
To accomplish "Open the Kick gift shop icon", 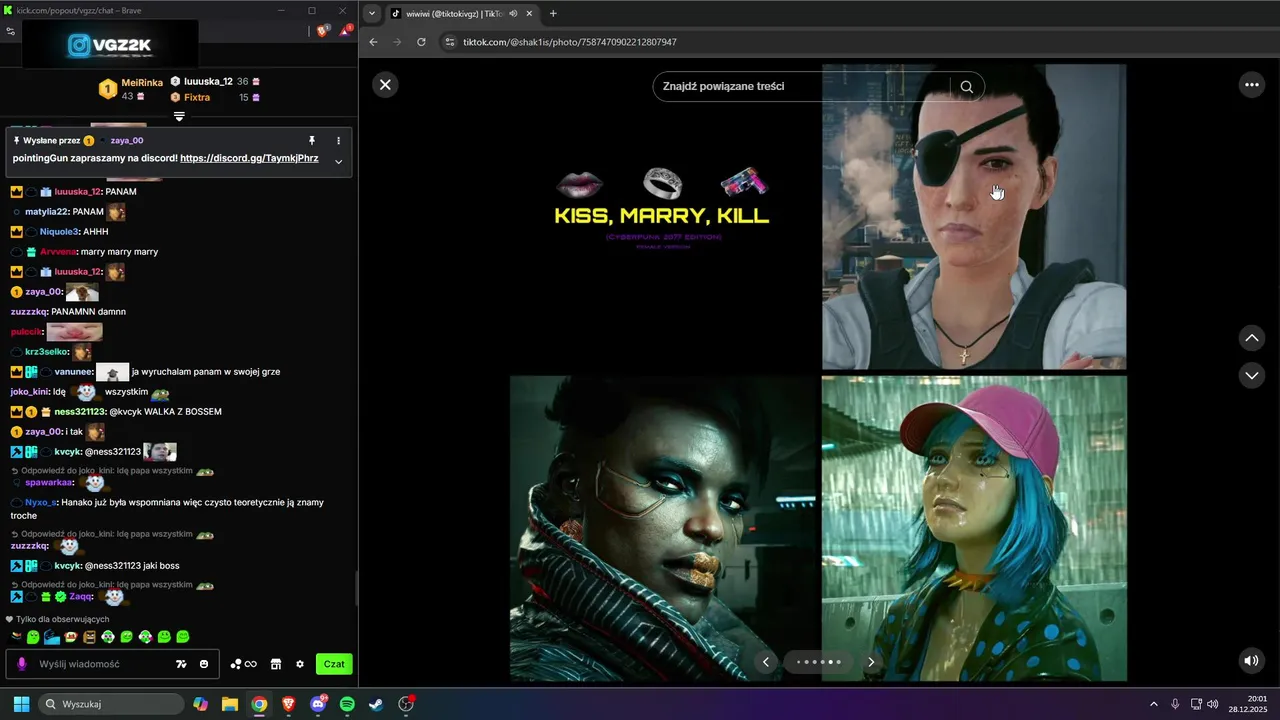I will pos(276,664).
